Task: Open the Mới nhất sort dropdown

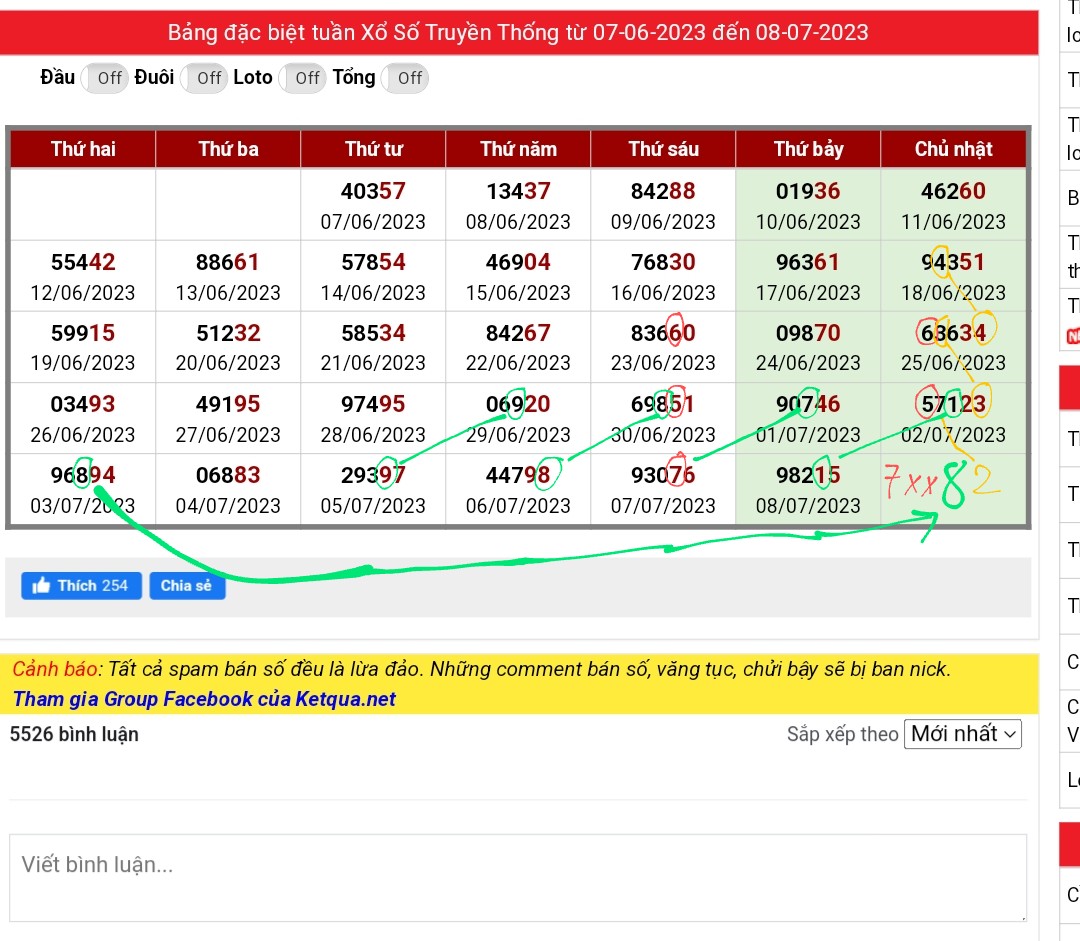Action: pos(962,734)
